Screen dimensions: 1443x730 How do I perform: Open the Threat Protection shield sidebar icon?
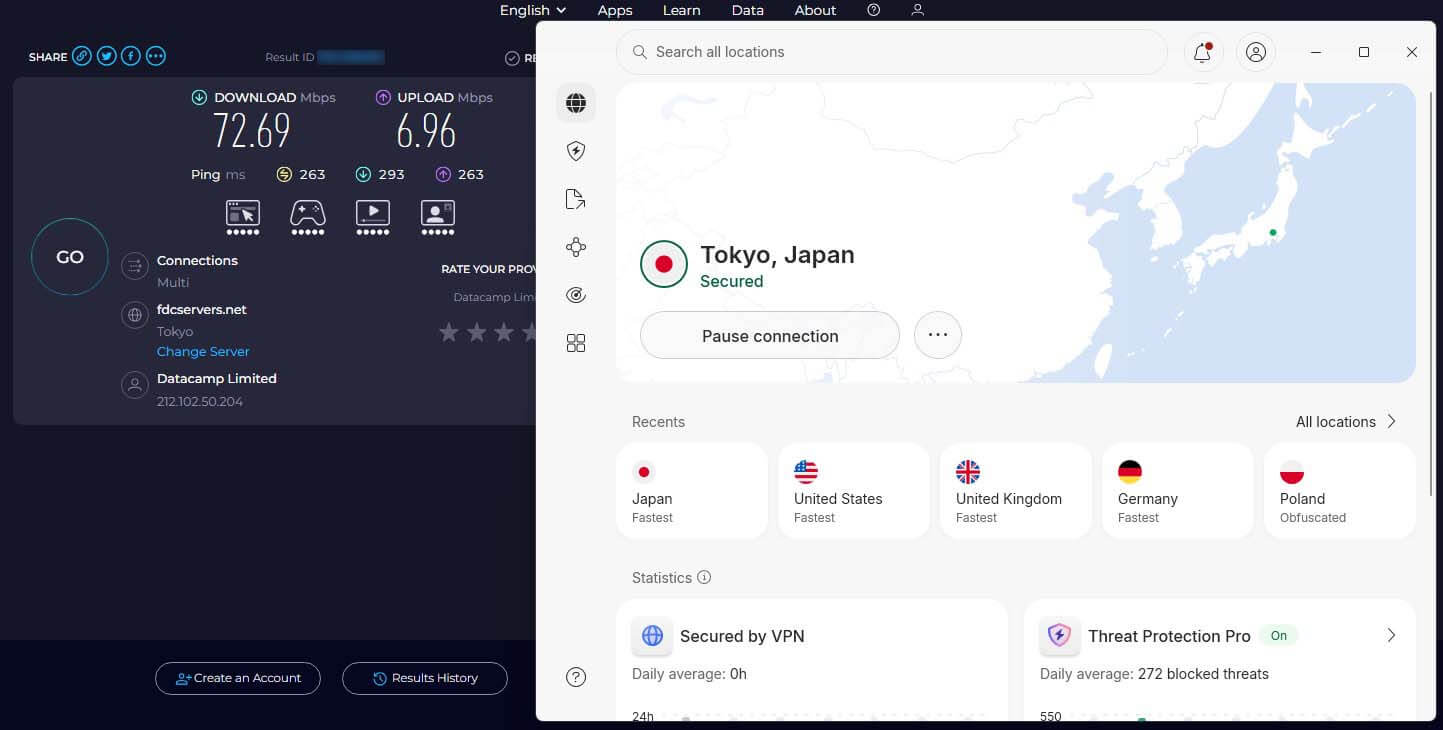coord(576,151)
